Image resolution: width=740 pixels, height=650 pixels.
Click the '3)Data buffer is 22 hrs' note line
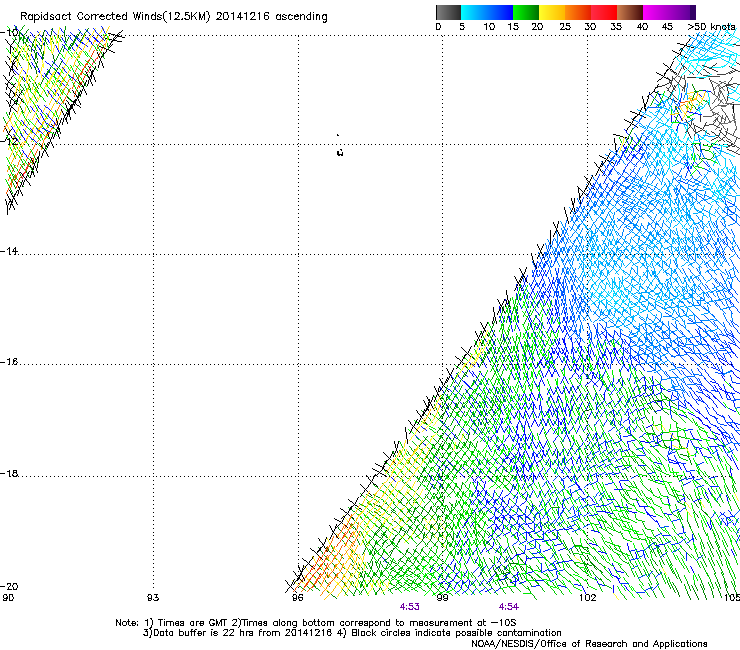pos(352,633)
